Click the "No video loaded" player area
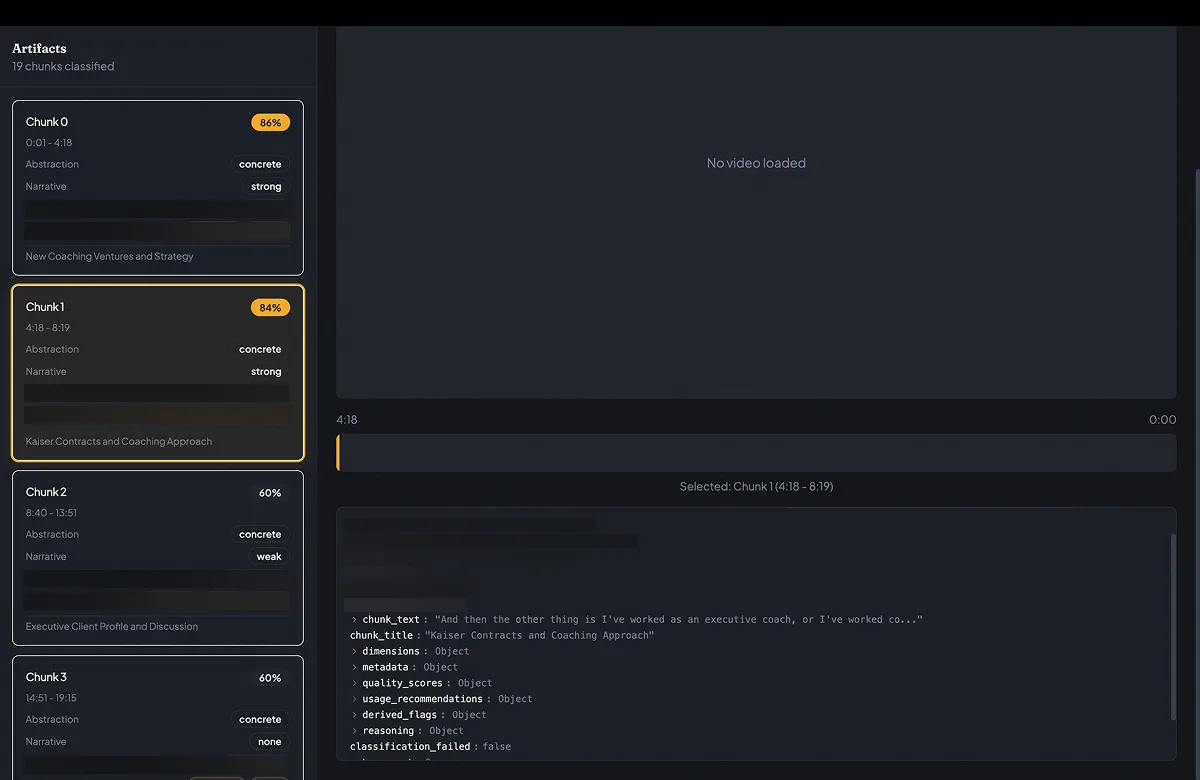 point(756,213)
